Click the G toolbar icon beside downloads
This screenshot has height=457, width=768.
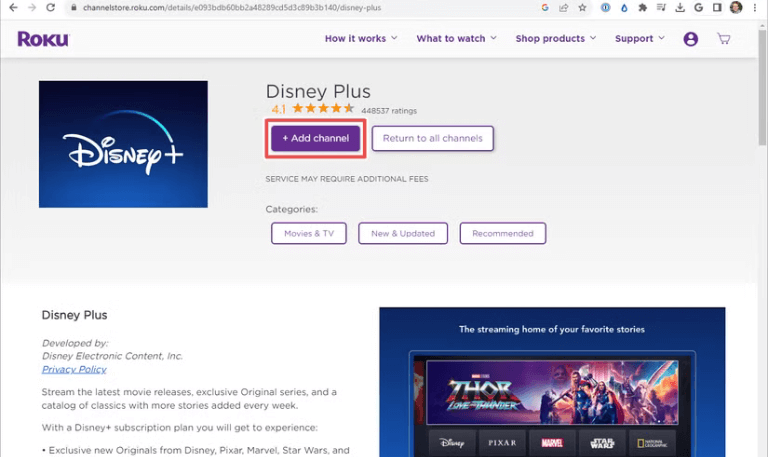tap(698, 7)
